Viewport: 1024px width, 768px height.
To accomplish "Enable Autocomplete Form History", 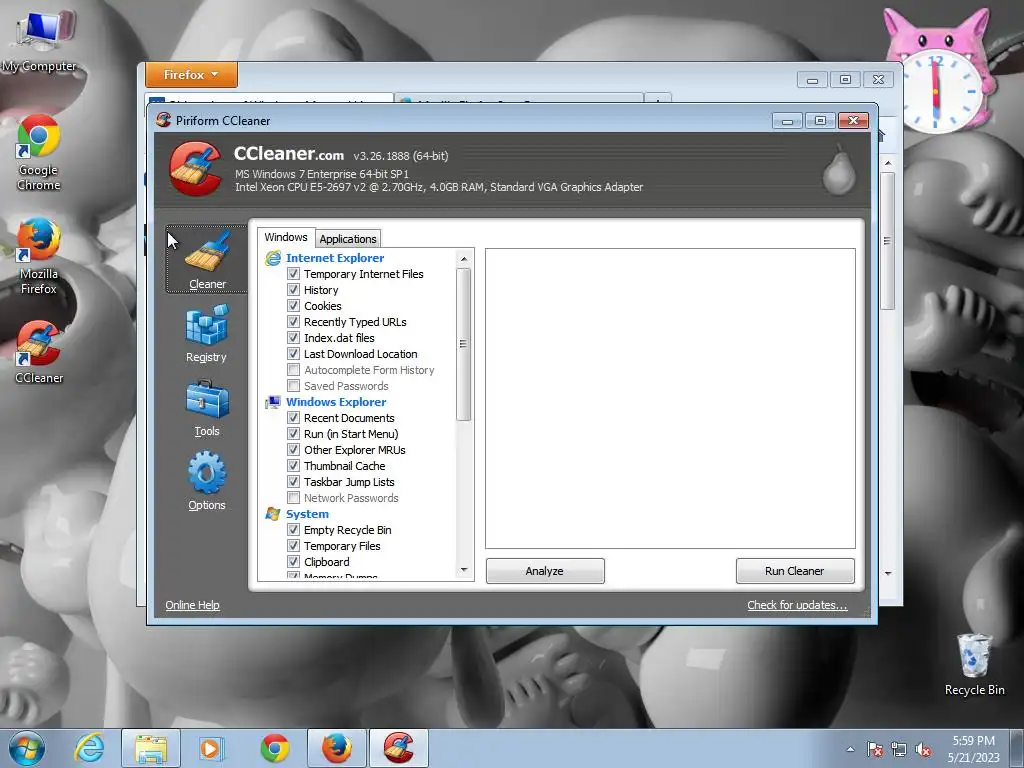I will [x=294, y=370].
